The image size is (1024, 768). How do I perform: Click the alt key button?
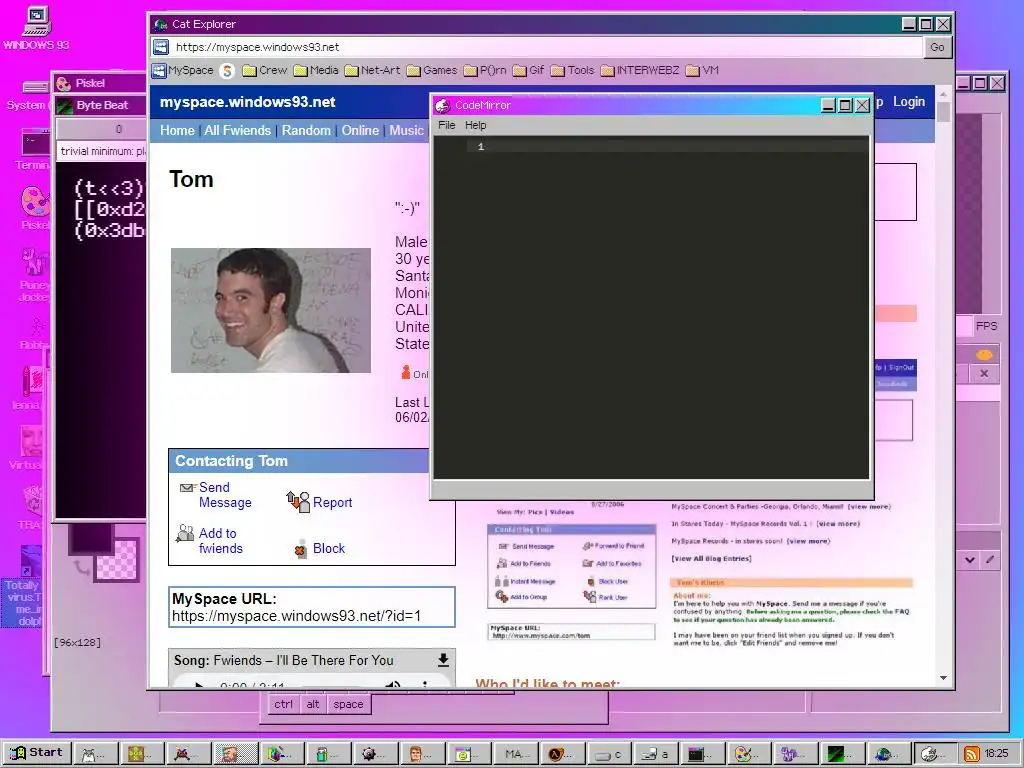[313, 704]
